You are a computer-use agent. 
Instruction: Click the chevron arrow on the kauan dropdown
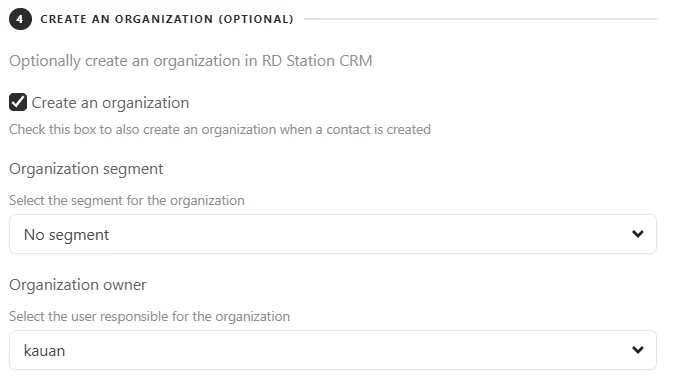pos(638,350)
